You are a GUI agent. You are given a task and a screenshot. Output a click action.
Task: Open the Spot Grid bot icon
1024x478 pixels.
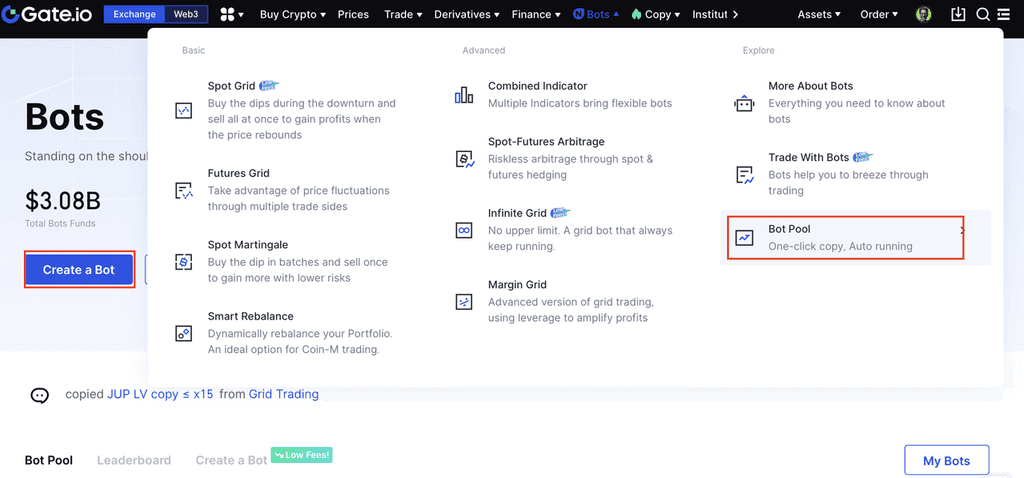183,111
